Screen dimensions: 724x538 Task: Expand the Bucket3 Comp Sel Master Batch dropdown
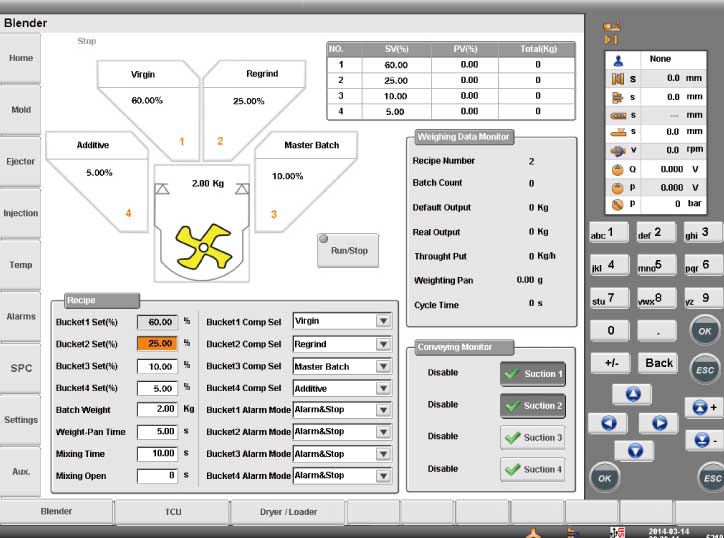[382, 366]
